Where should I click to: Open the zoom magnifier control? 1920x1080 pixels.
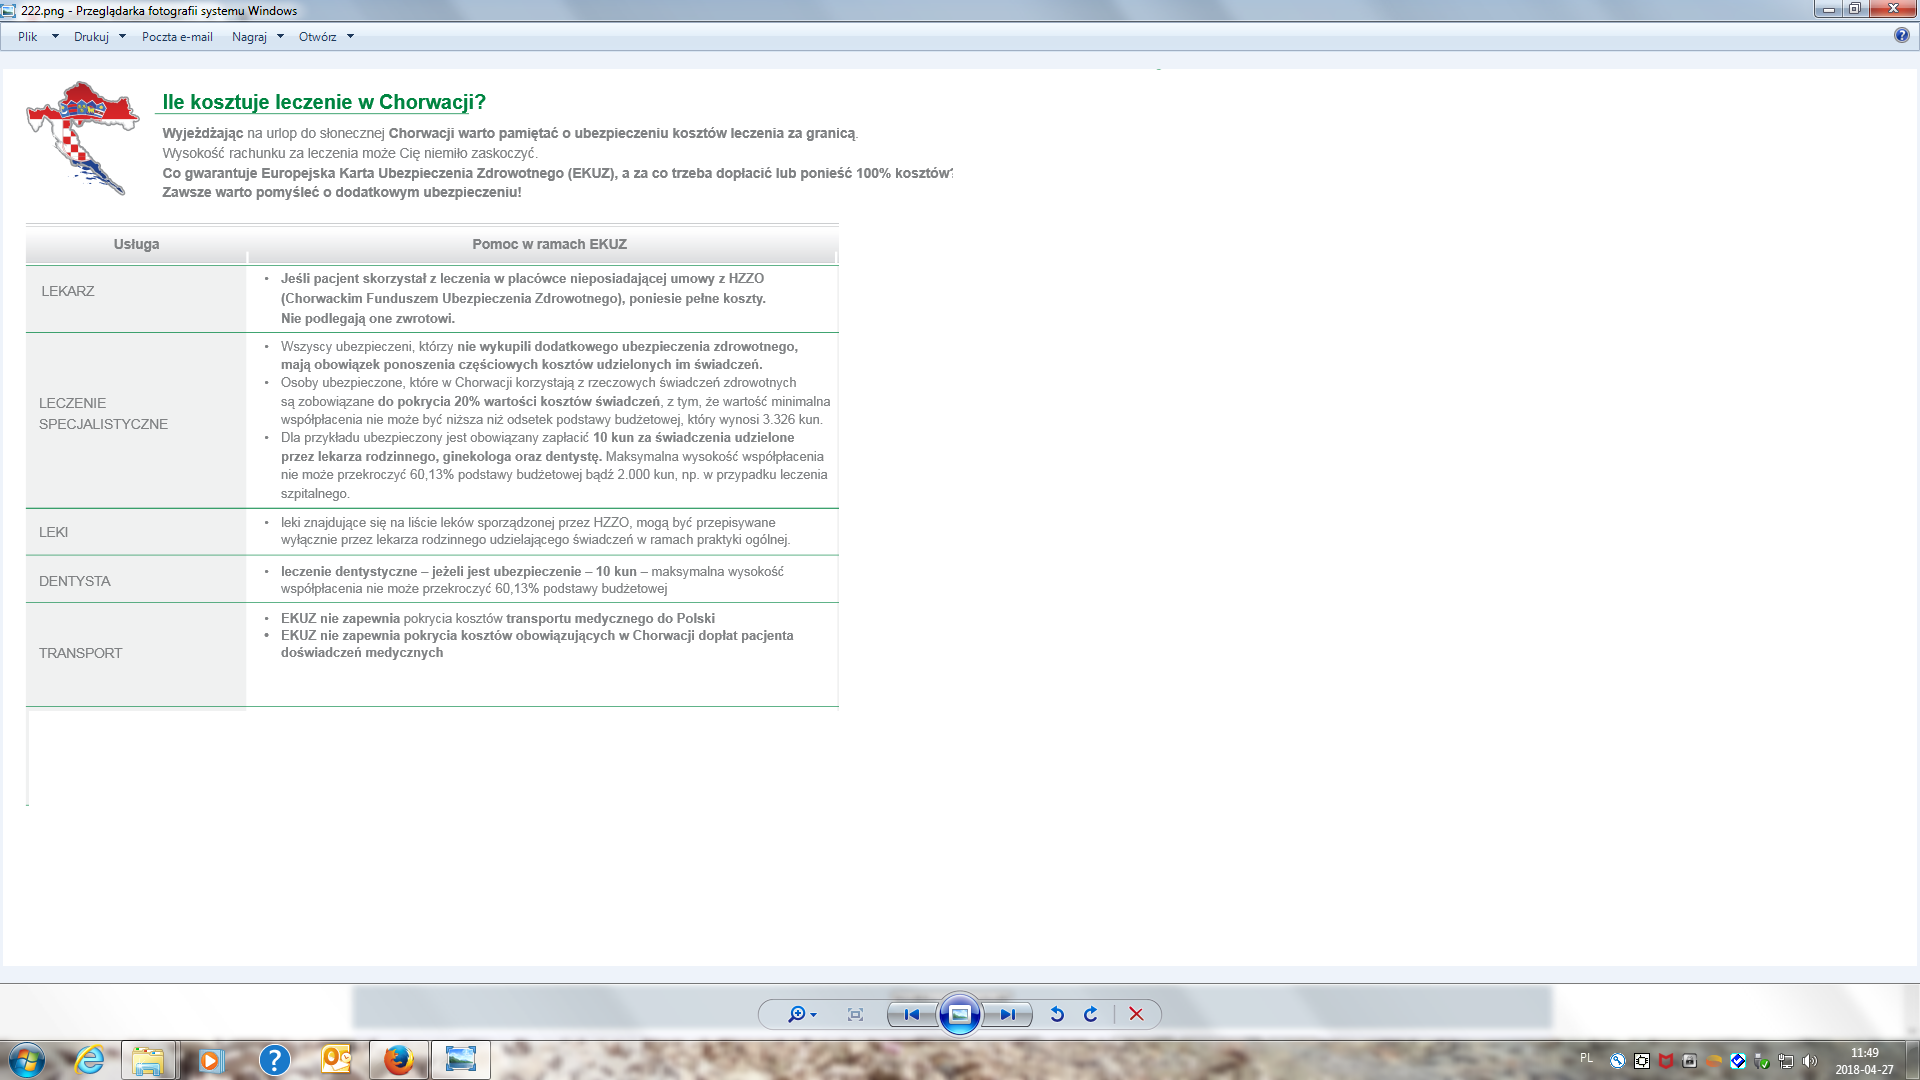[x=797, y=1014]
